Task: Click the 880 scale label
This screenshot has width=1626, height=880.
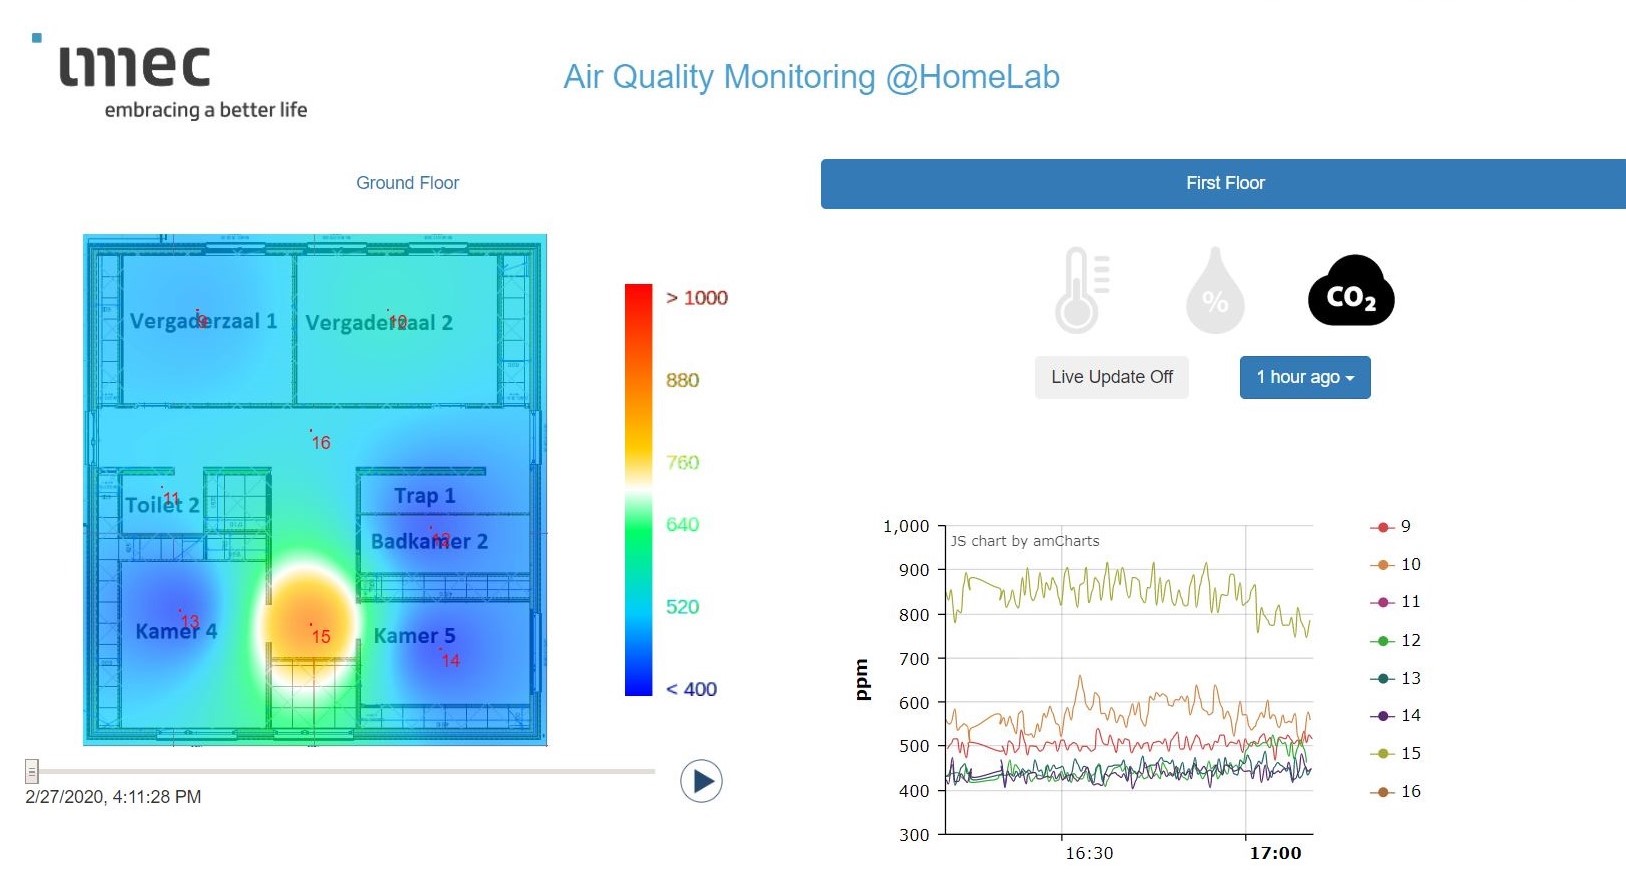Action: pos(683,380)
